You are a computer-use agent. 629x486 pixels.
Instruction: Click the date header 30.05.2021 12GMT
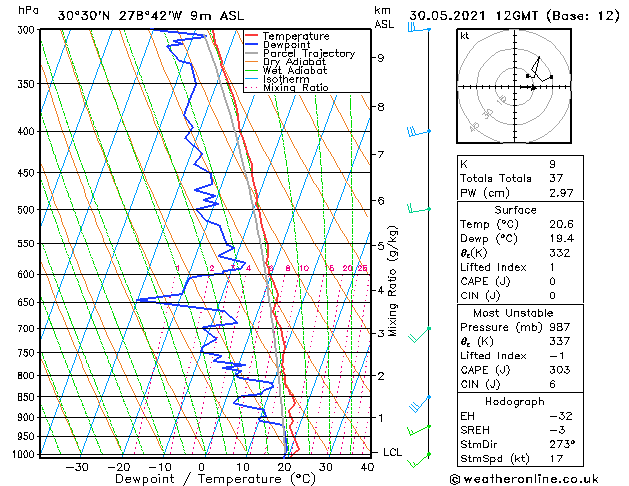473,16
